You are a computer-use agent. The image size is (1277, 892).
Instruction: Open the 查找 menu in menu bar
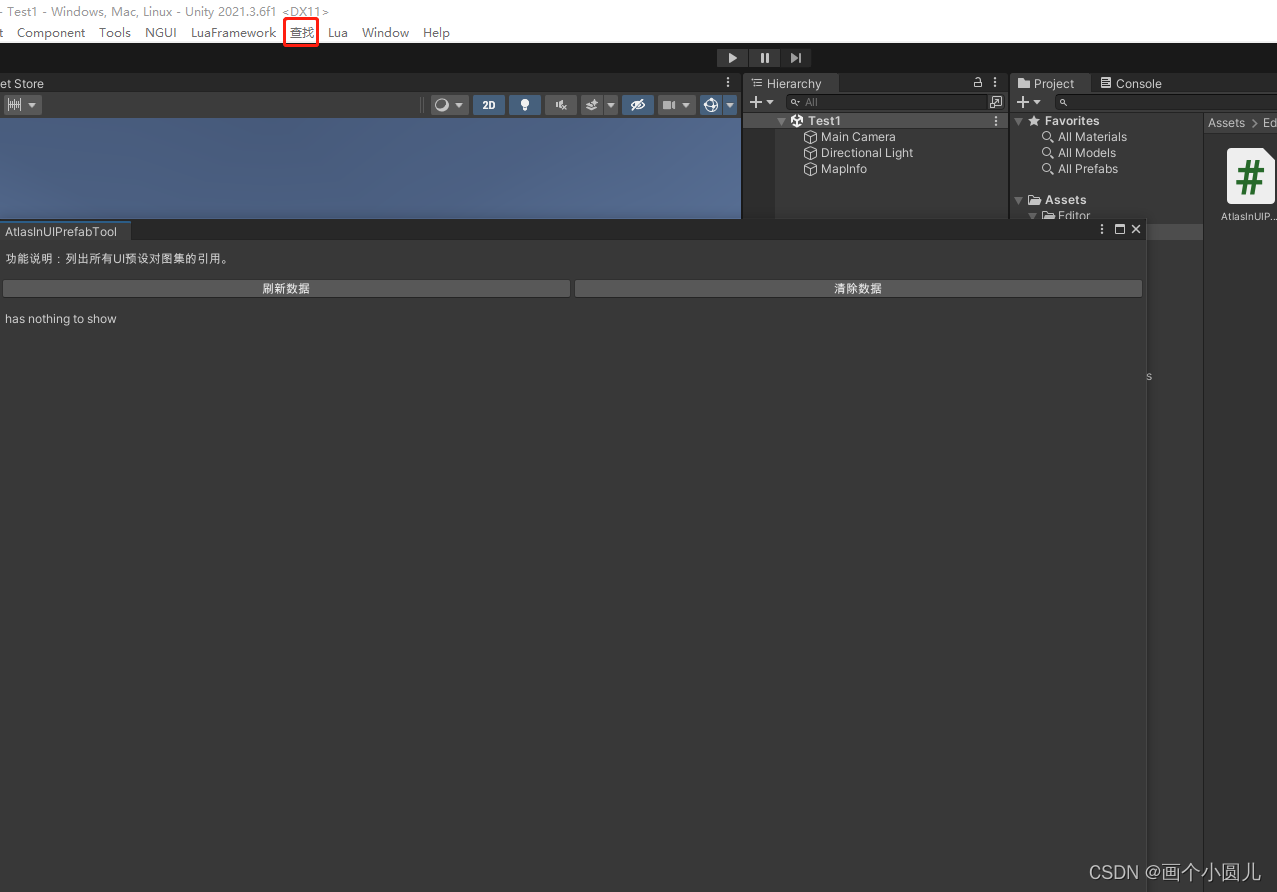tap(301, 32)
